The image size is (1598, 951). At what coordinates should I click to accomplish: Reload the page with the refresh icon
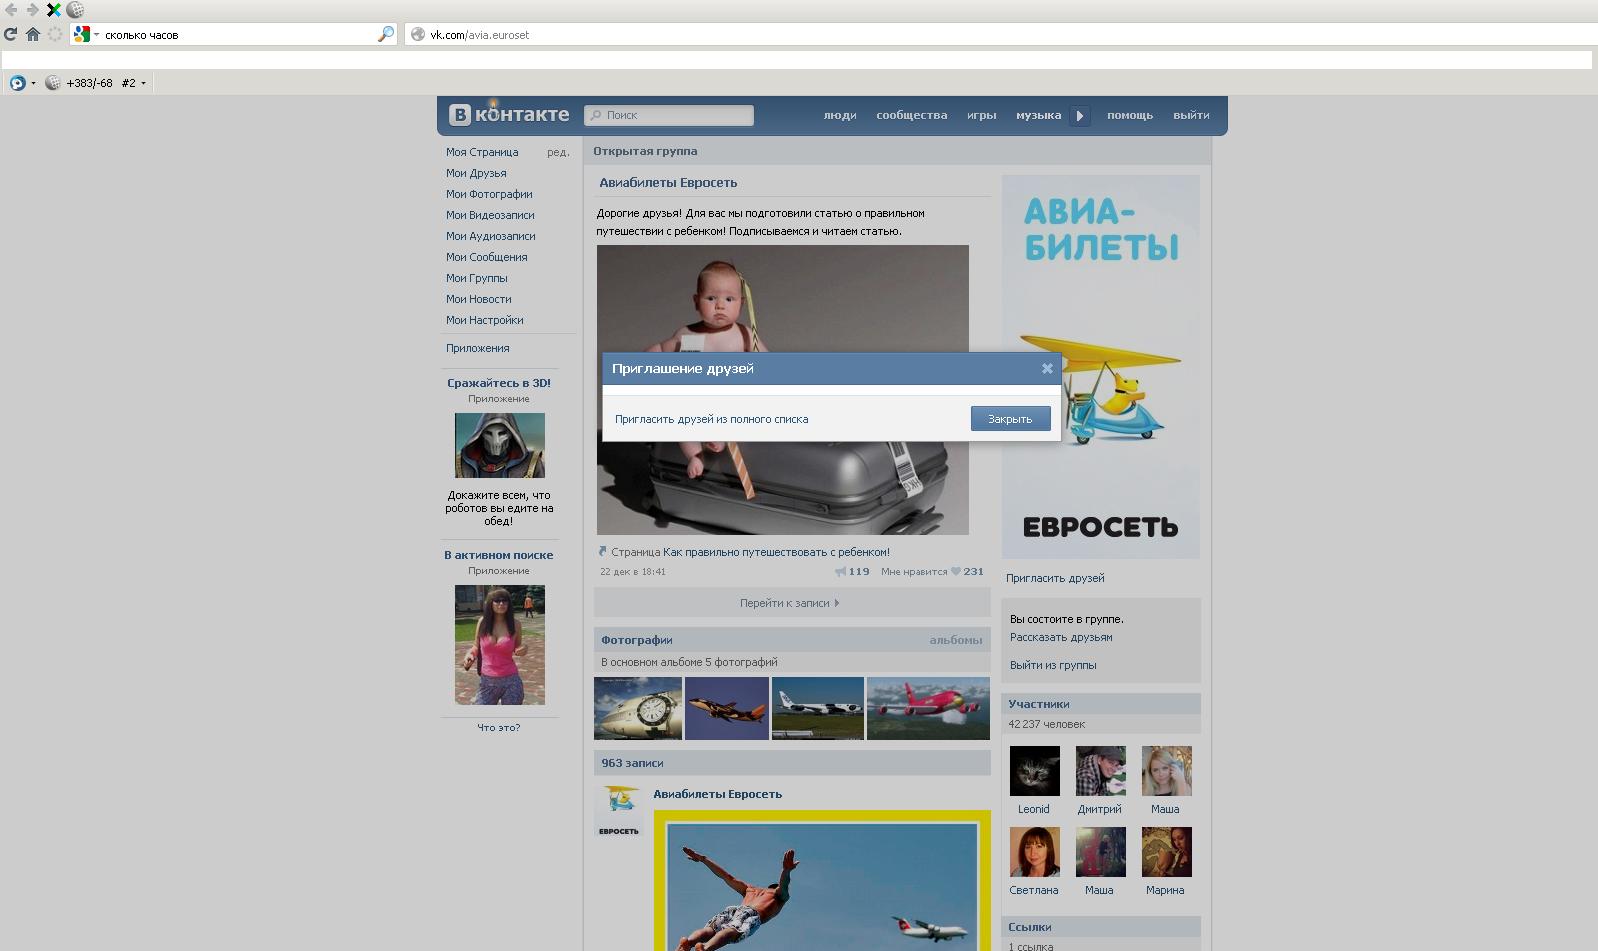pos(11,34)
